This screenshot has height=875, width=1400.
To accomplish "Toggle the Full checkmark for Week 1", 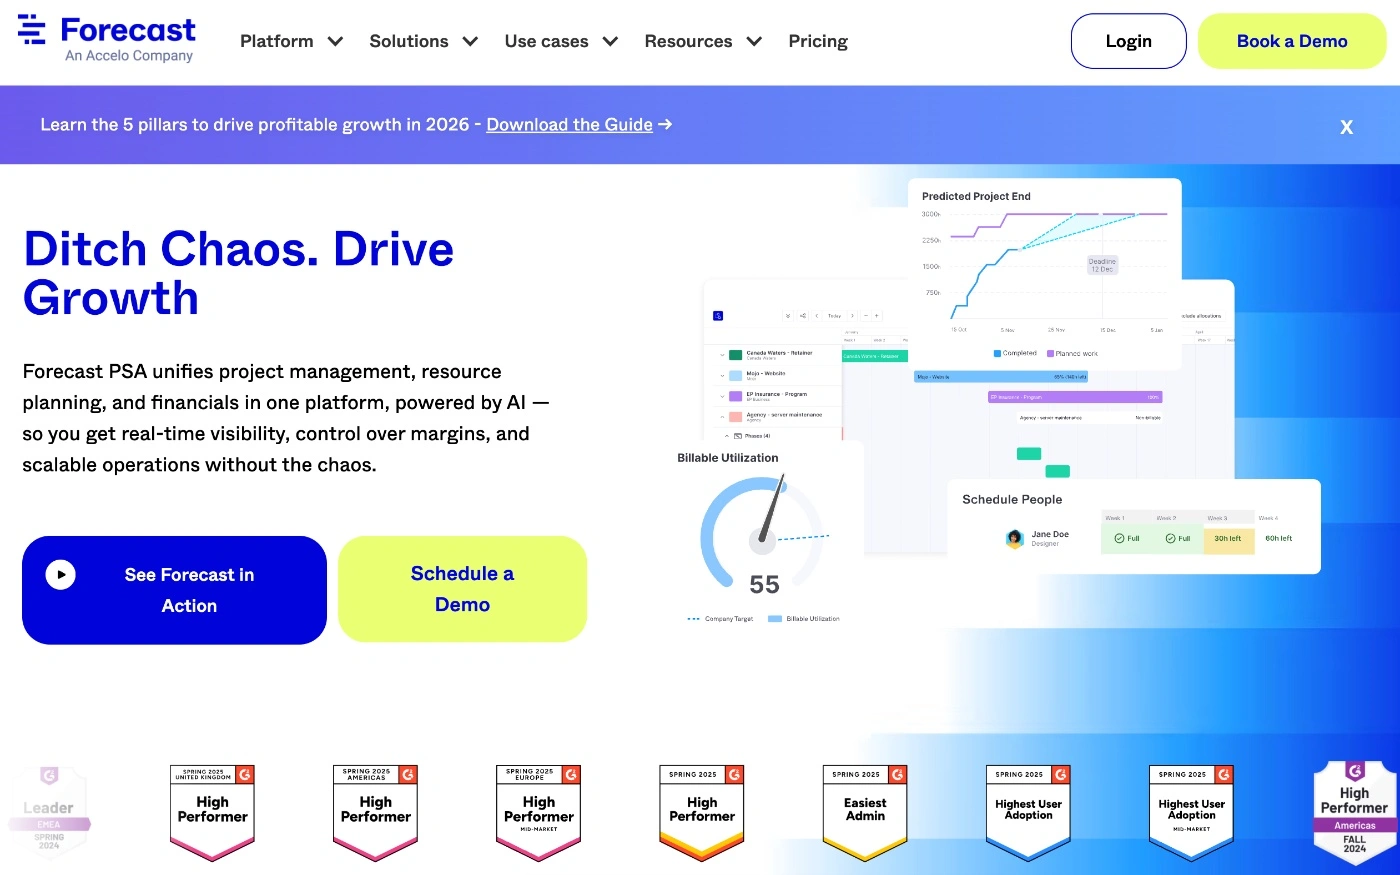I will (1118, 539).
